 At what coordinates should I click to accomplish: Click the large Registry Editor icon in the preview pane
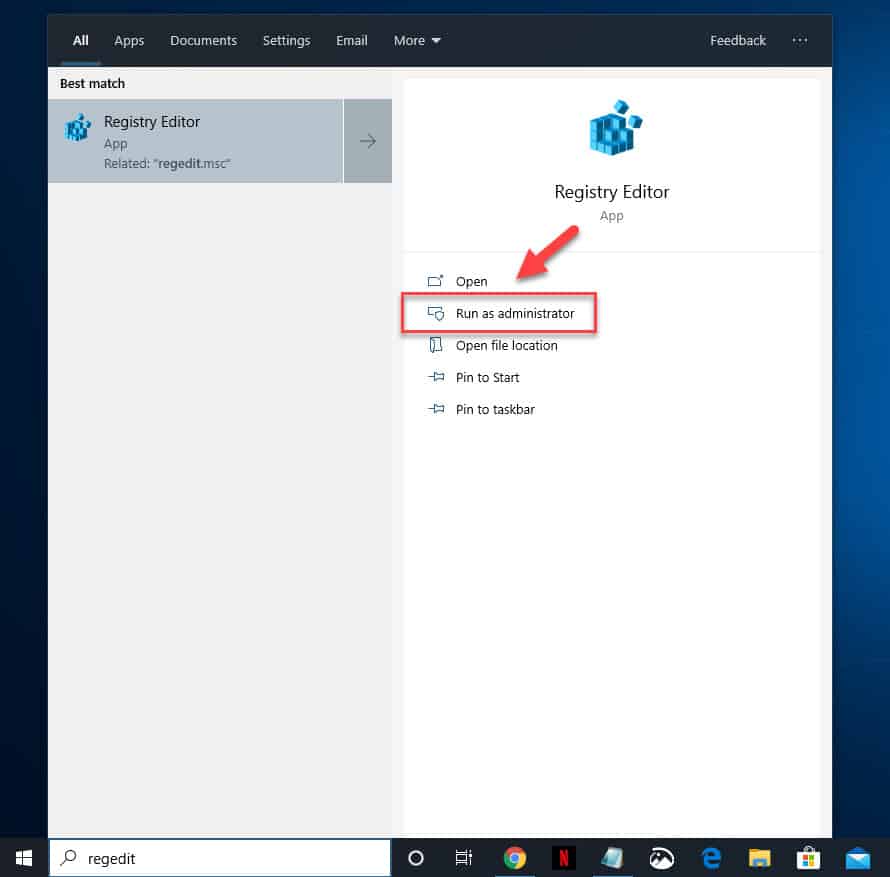[615, 128]
